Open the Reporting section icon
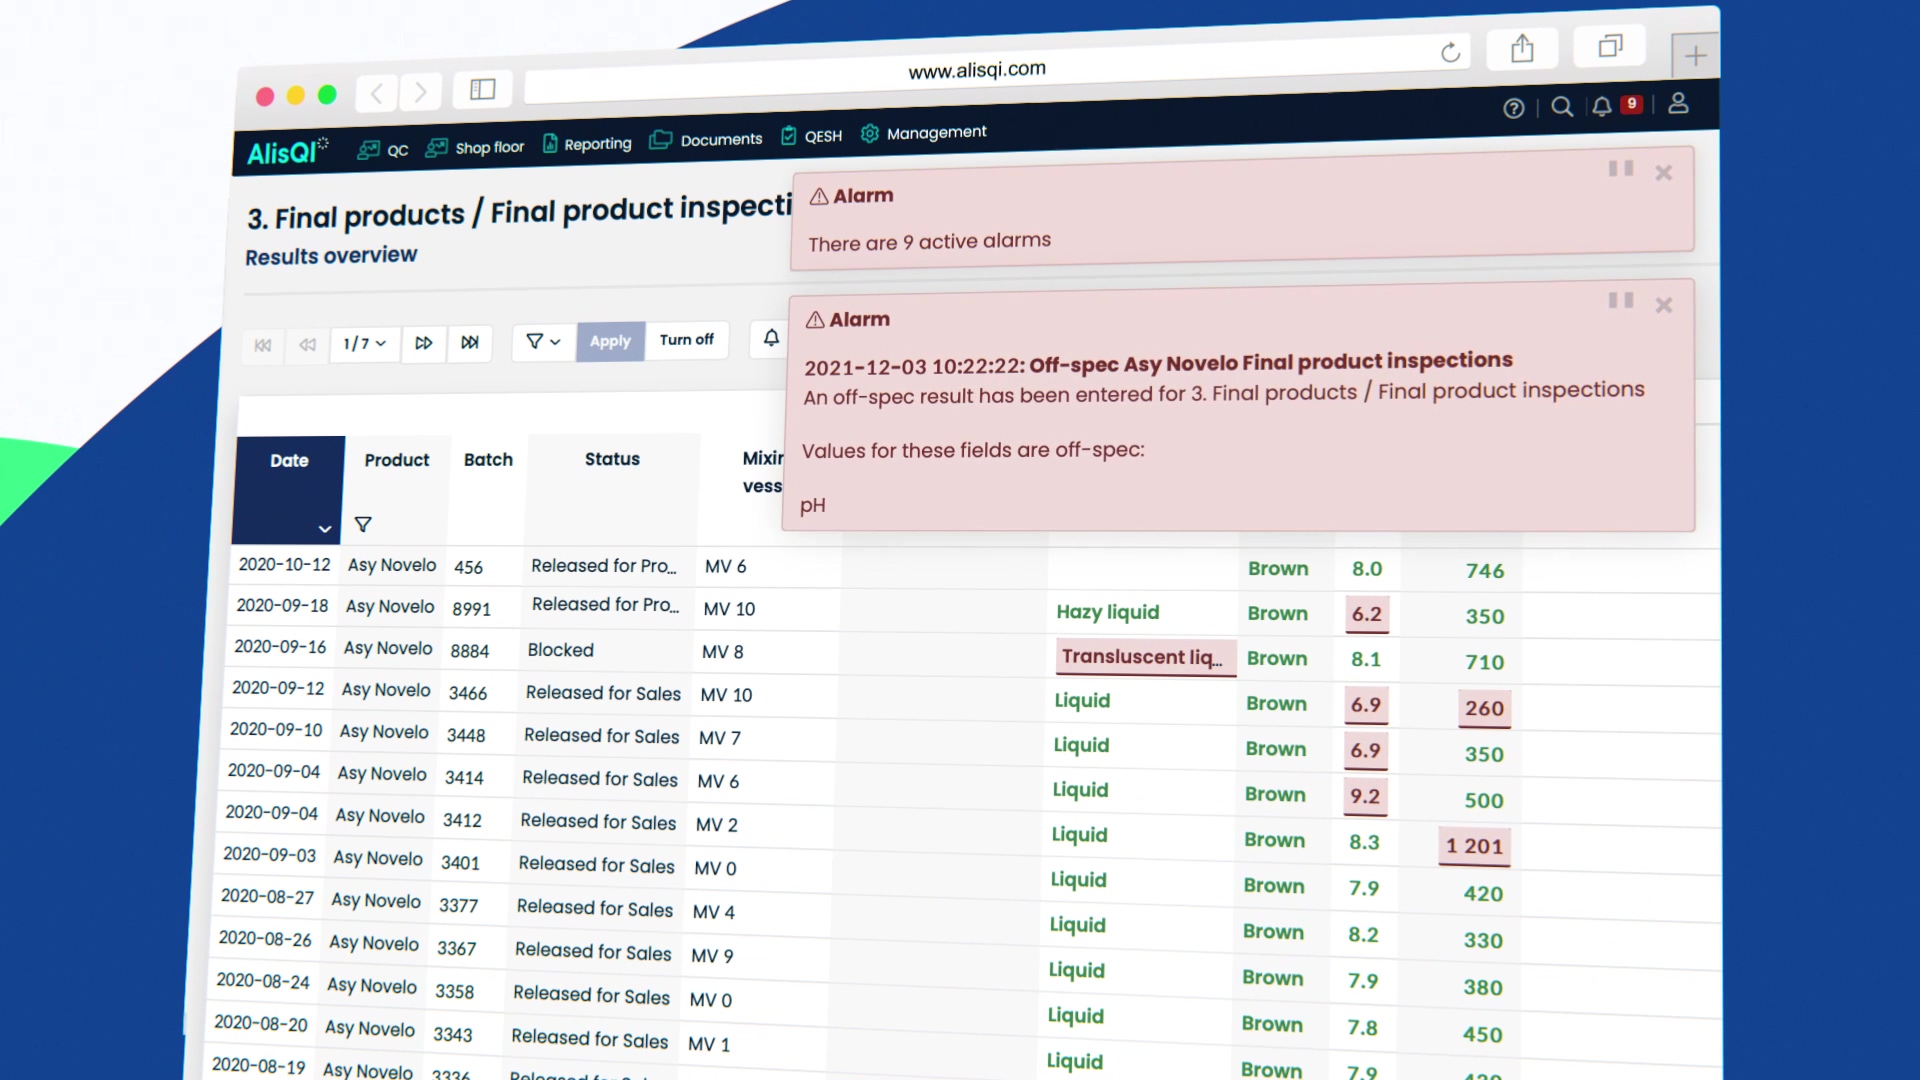1920x1080 pixels. [x=551, y=143]
